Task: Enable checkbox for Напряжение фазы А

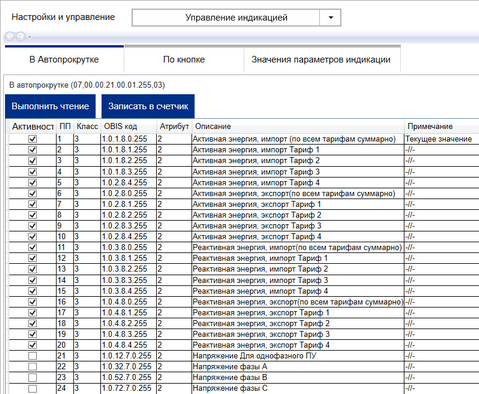Action: click(x=33, y=367)
